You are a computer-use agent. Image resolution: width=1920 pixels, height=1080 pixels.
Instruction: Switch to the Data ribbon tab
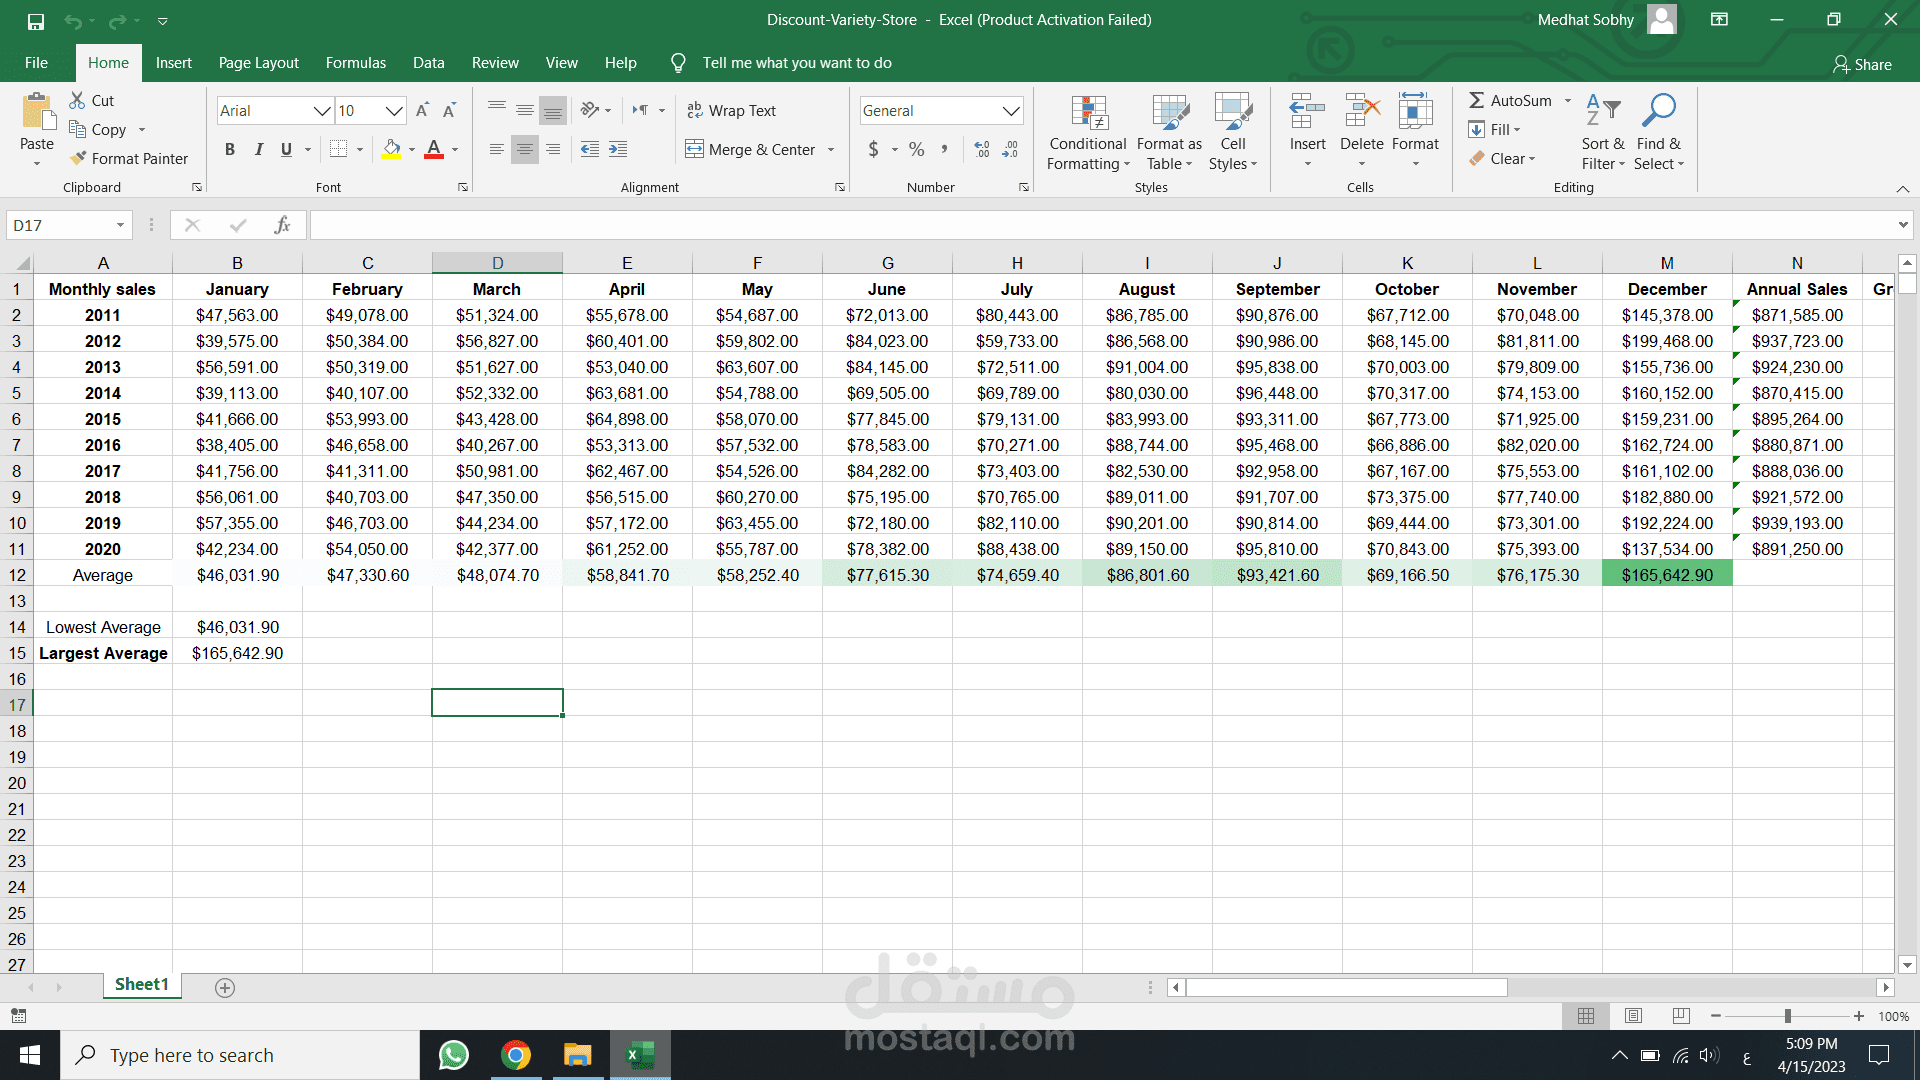[428, 63]
